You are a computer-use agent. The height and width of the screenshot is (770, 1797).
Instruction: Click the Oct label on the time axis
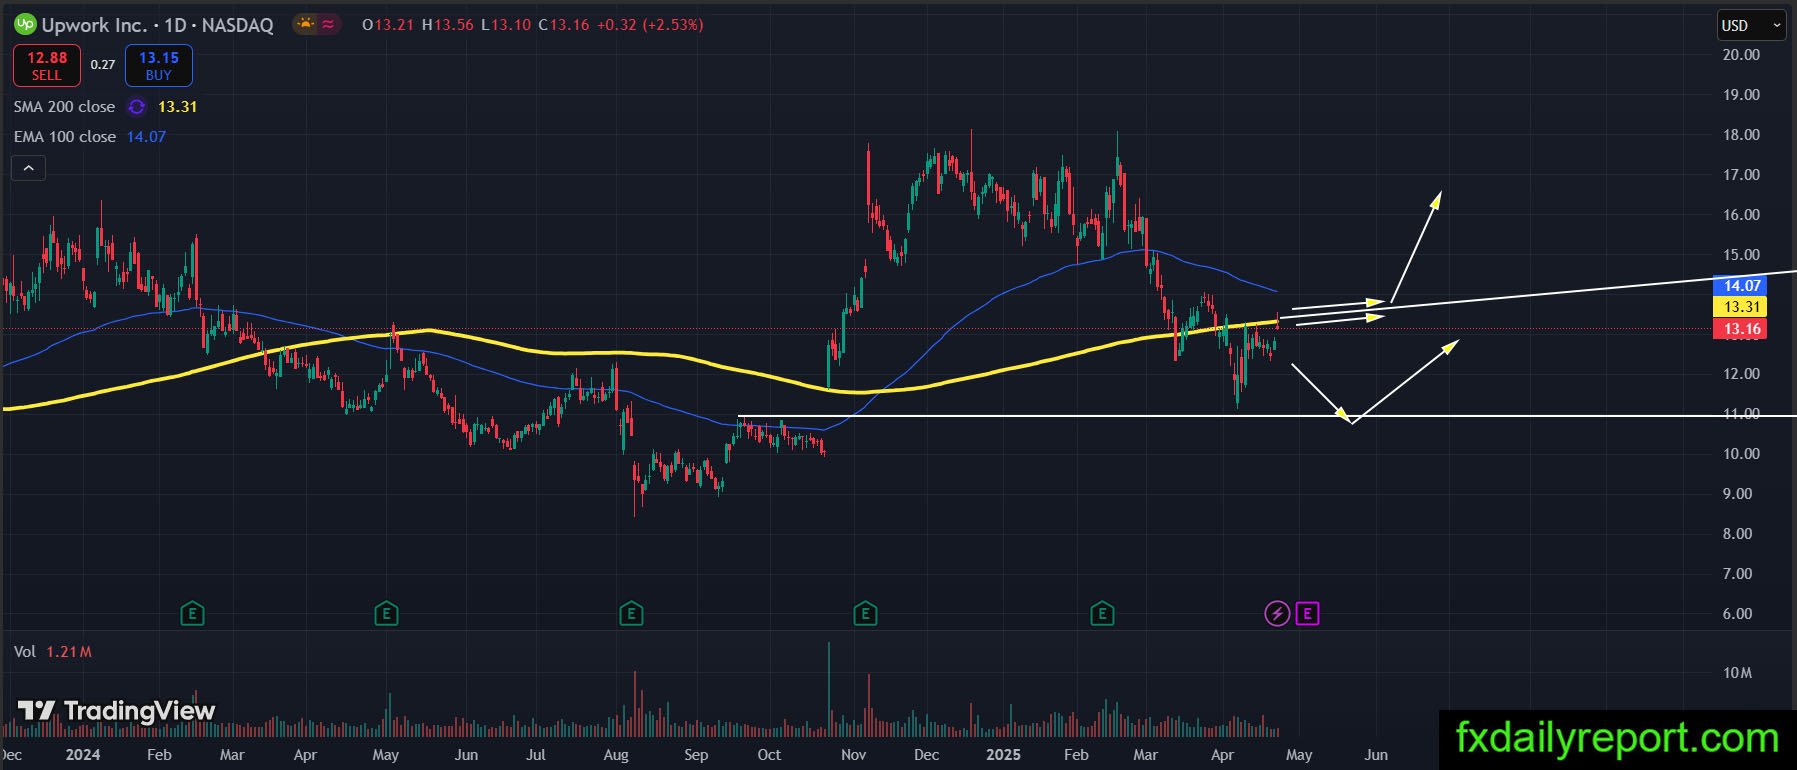[769, 755]
